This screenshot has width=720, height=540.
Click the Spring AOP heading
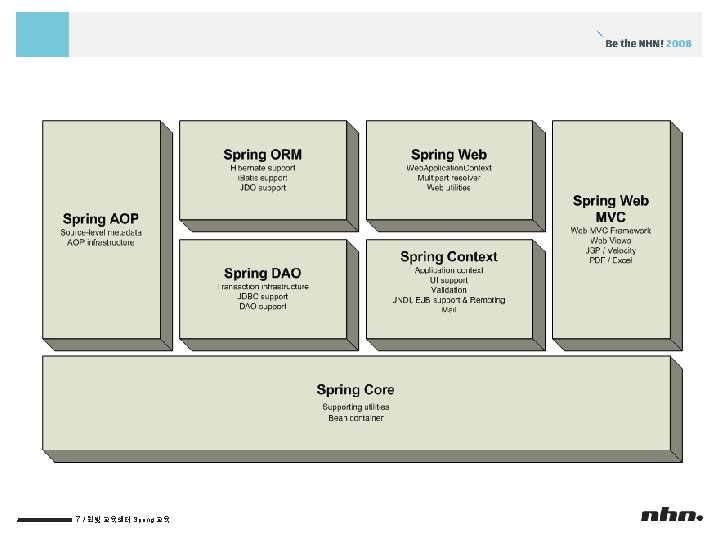point(101,219)
